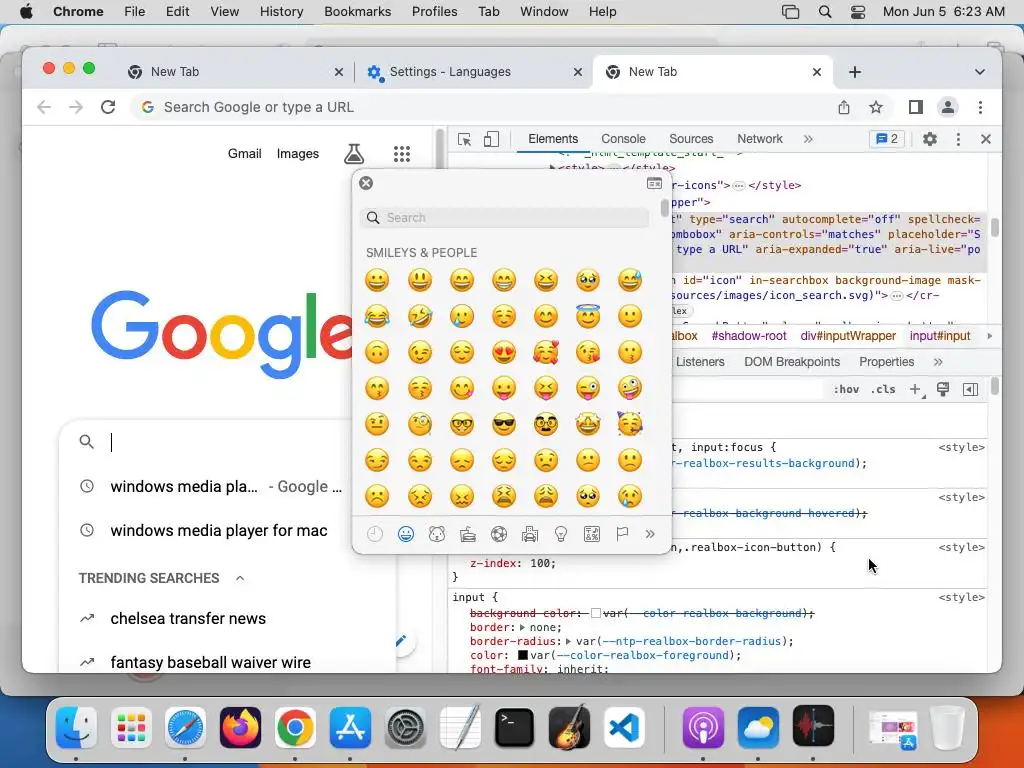This screenshot has width=1024, height=768.
Task: Show more emoji categories chevron
Action: [650, 534]
